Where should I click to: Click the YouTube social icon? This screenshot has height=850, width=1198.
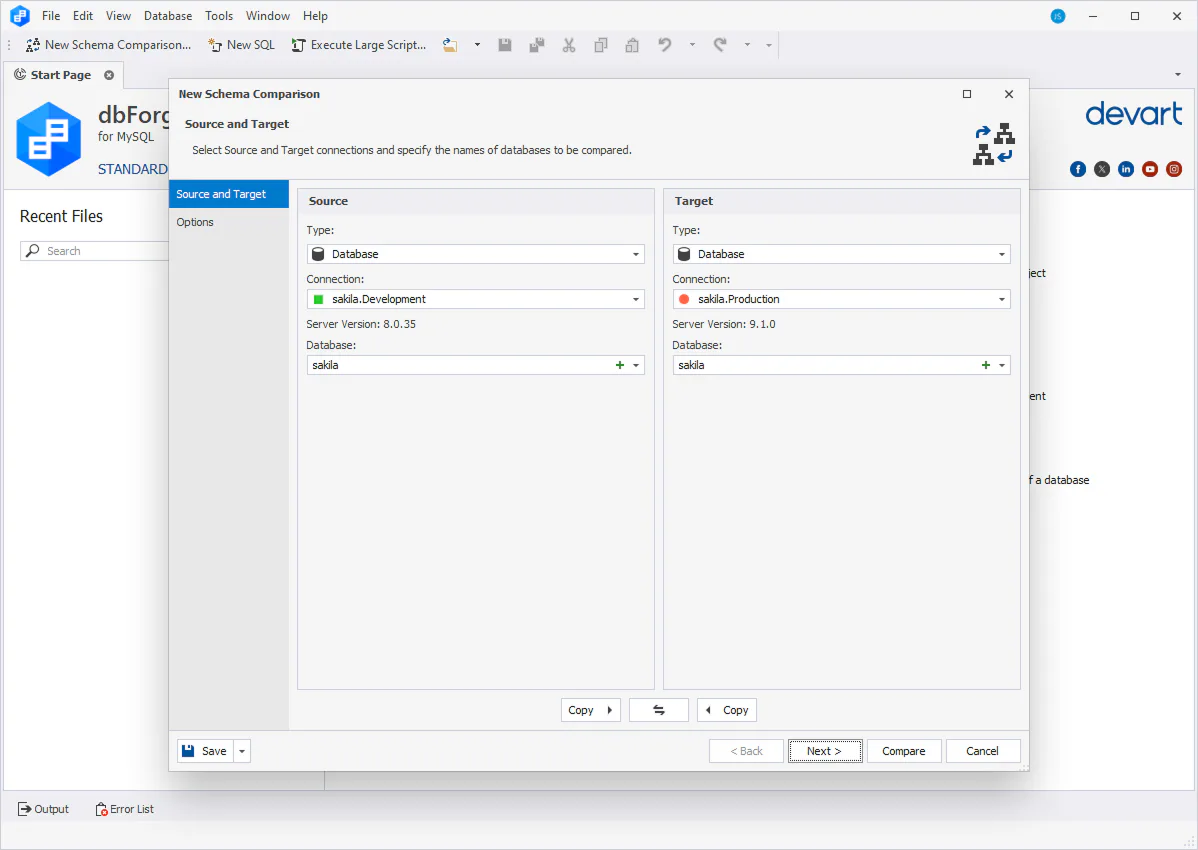[x=1150, y=170]
